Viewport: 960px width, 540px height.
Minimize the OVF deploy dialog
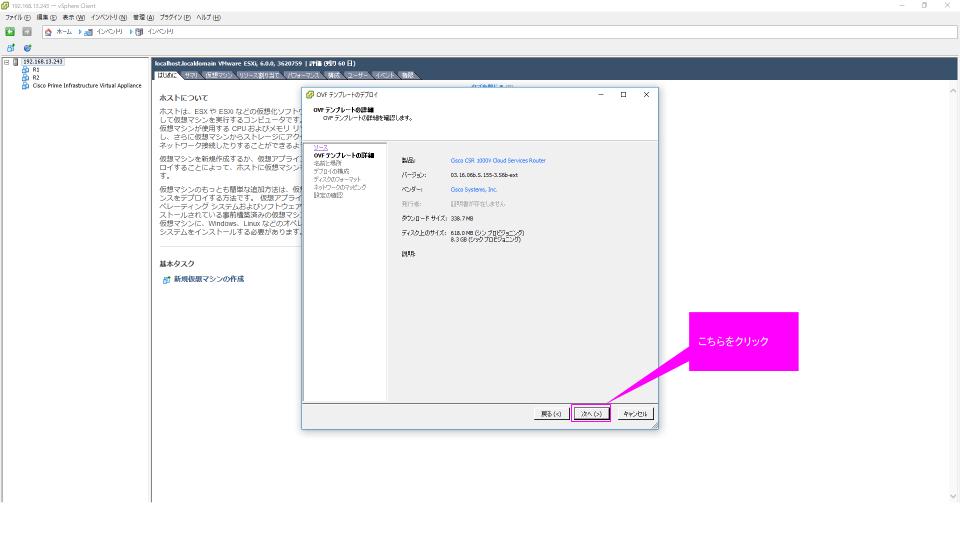(x=601, y=95)
